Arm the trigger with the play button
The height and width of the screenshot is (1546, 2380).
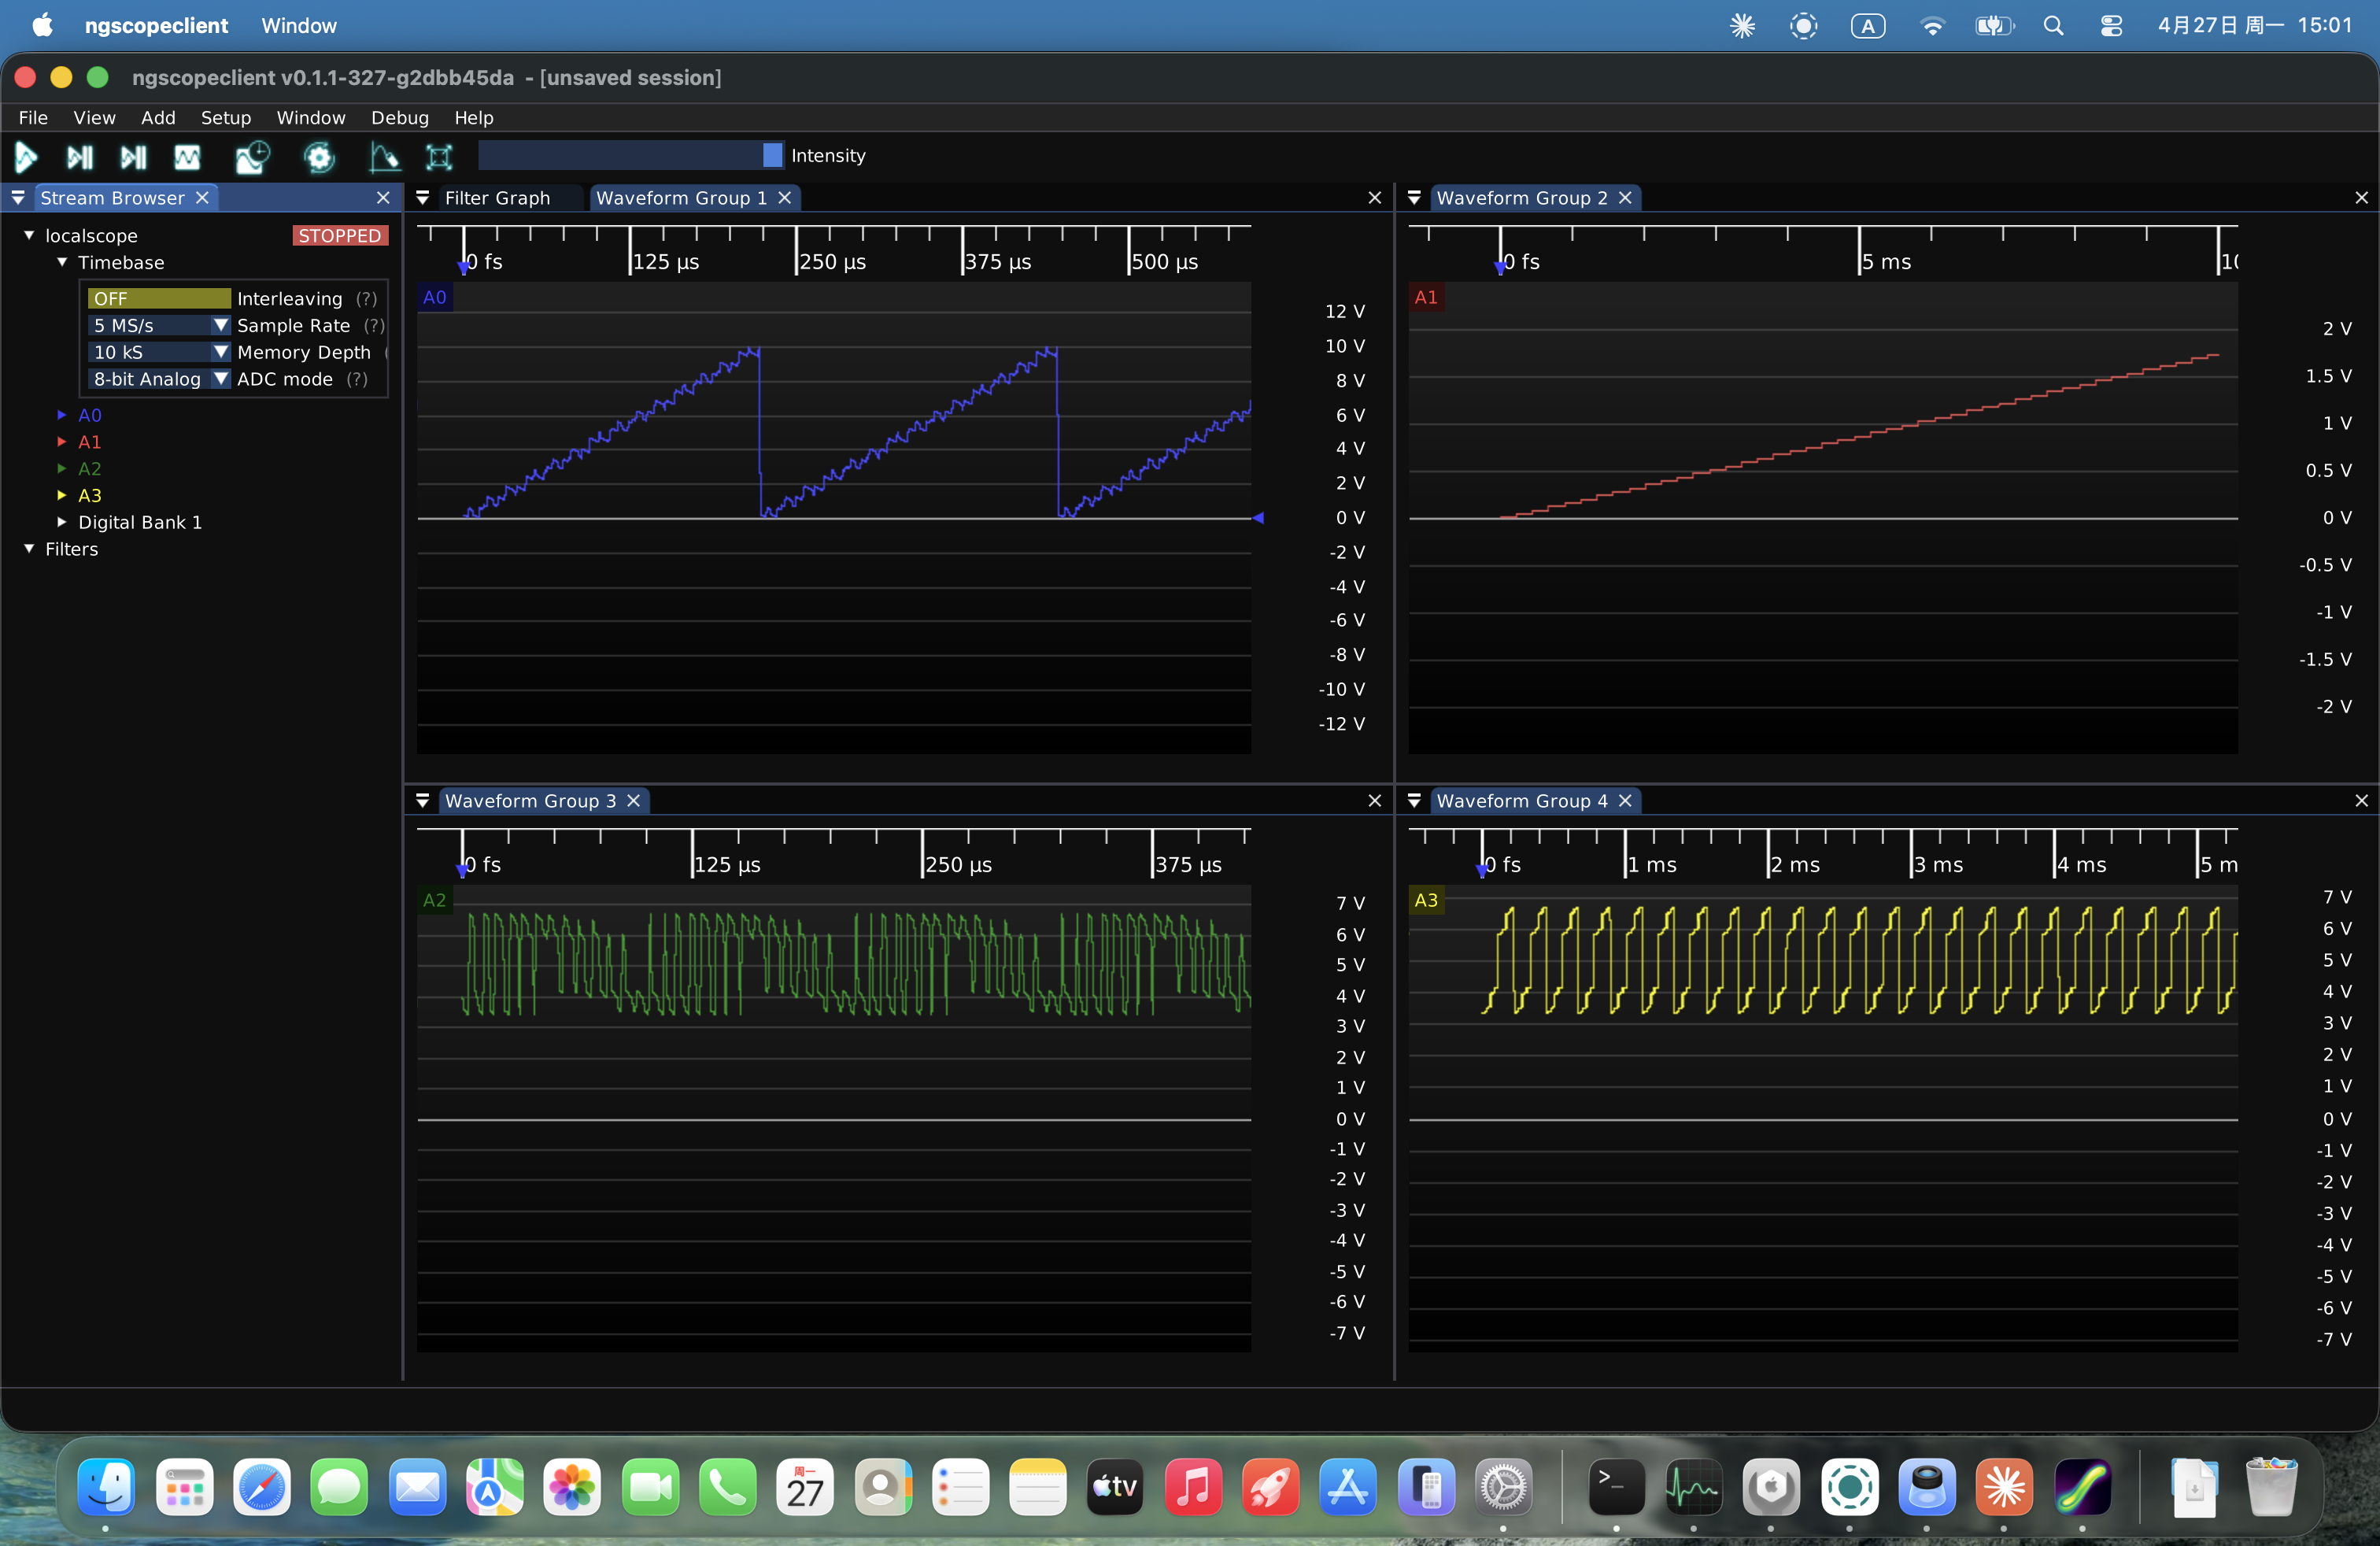coord(25,157)
